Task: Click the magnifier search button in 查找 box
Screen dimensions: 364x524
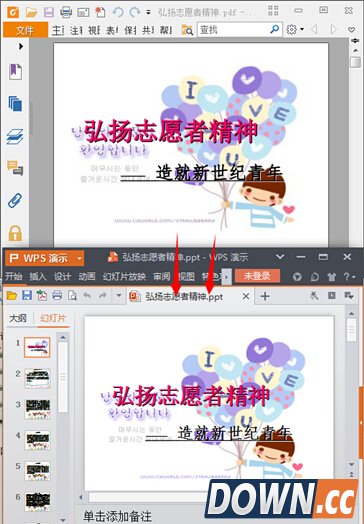Action: (x=275, y=29)
